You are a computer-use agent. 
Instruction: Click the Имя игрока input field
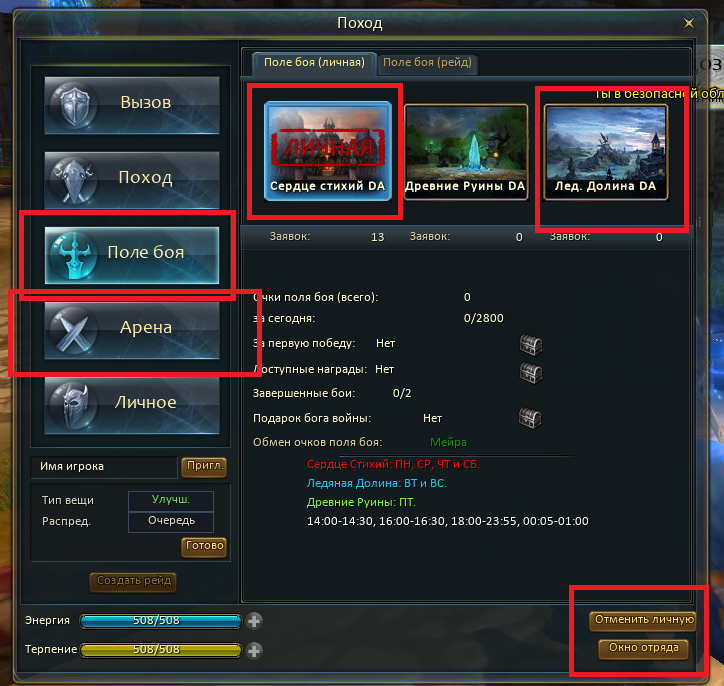pos(104,467)
